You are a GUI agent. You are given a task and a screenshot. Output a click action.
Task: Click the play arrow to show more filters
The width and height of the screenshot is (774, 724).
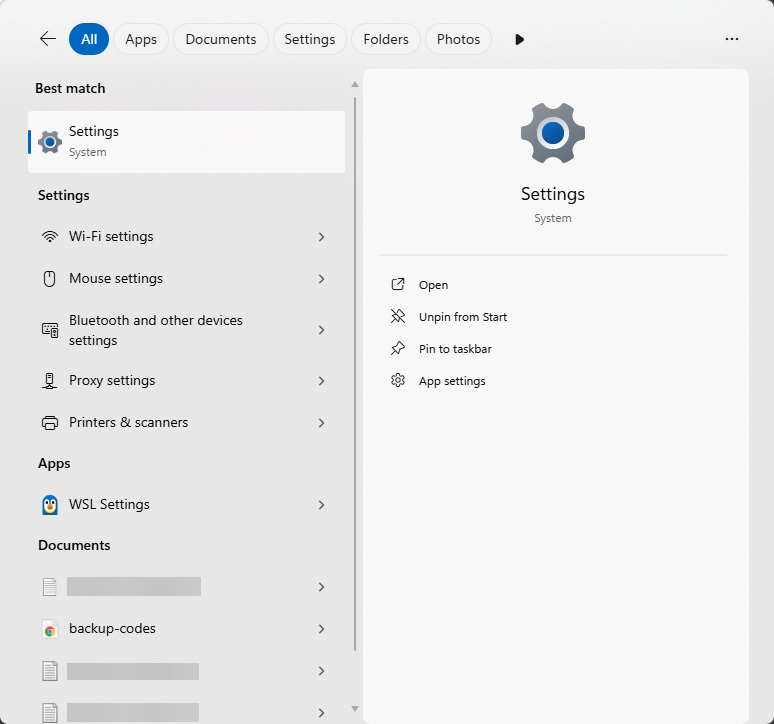point(519,39)
